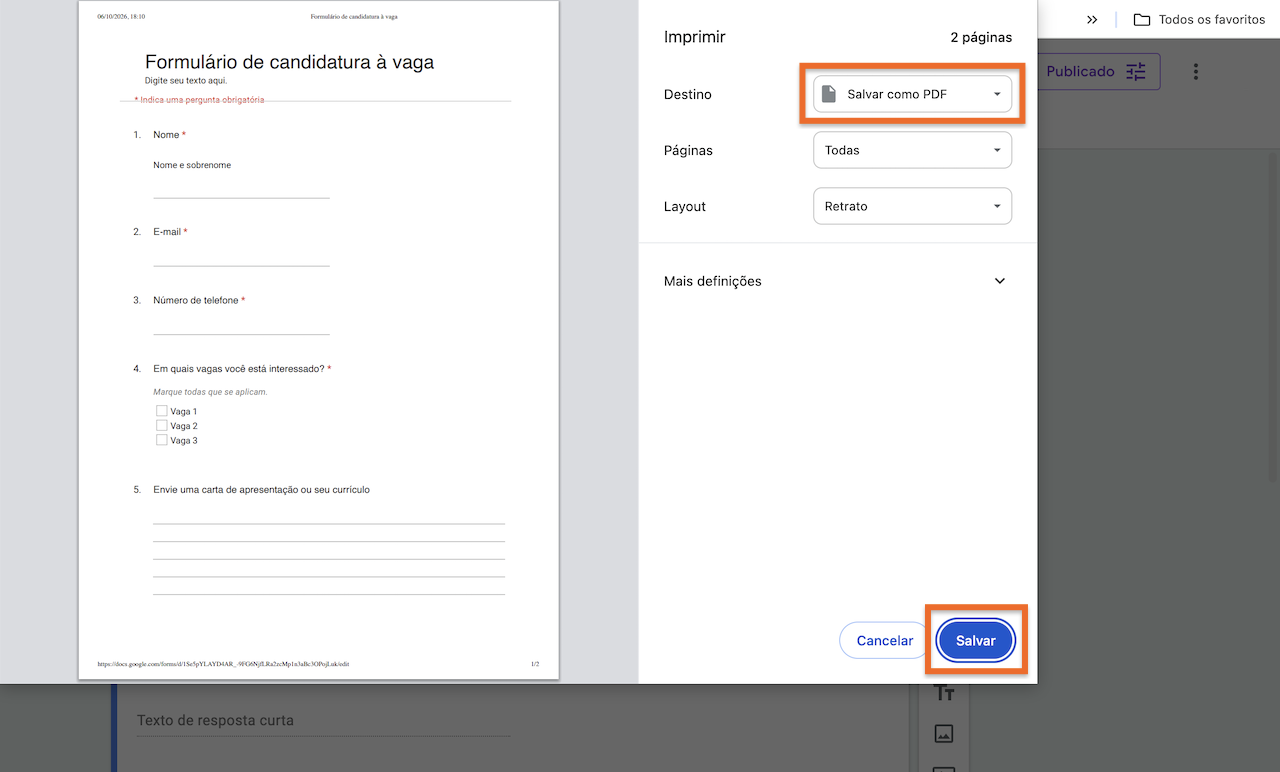The height and width of the screenshot is (772, 1280).
Task: Click the Texto de resposta curta field
Action: (323, 721)
